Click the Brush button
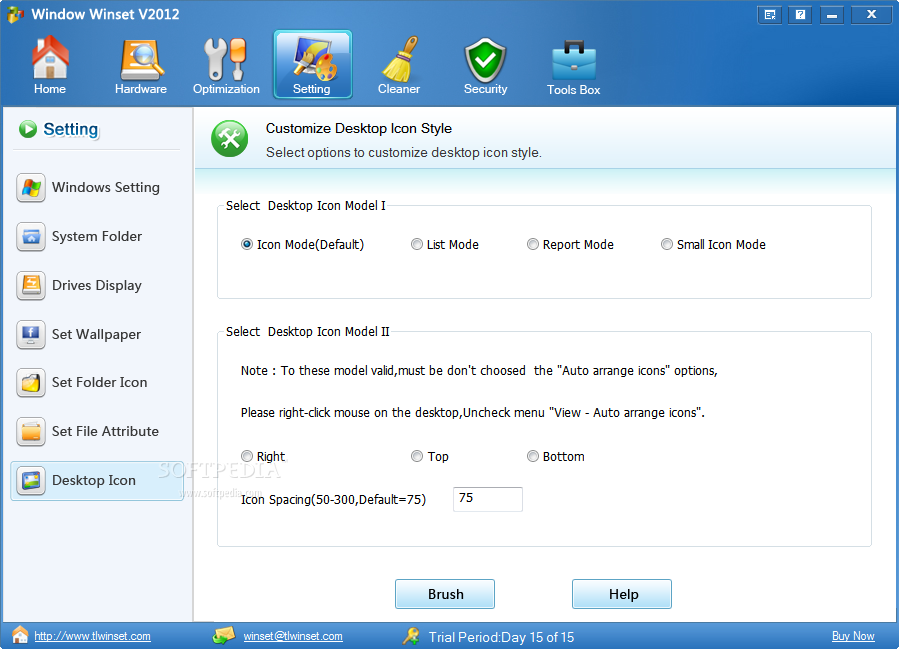The width and height of the screenshot is (899, 649). [445, 594]
